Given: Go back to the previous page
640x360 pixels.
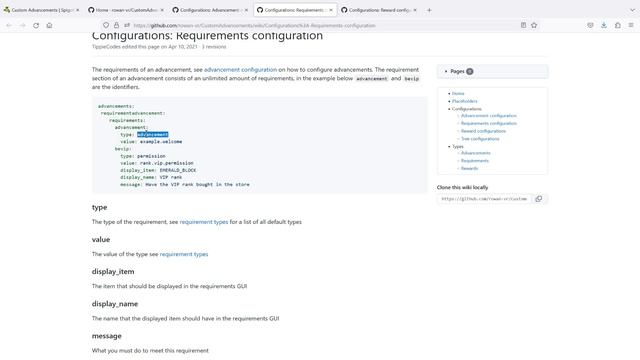Looking at the screenshot, I should [x=9, y=25].
